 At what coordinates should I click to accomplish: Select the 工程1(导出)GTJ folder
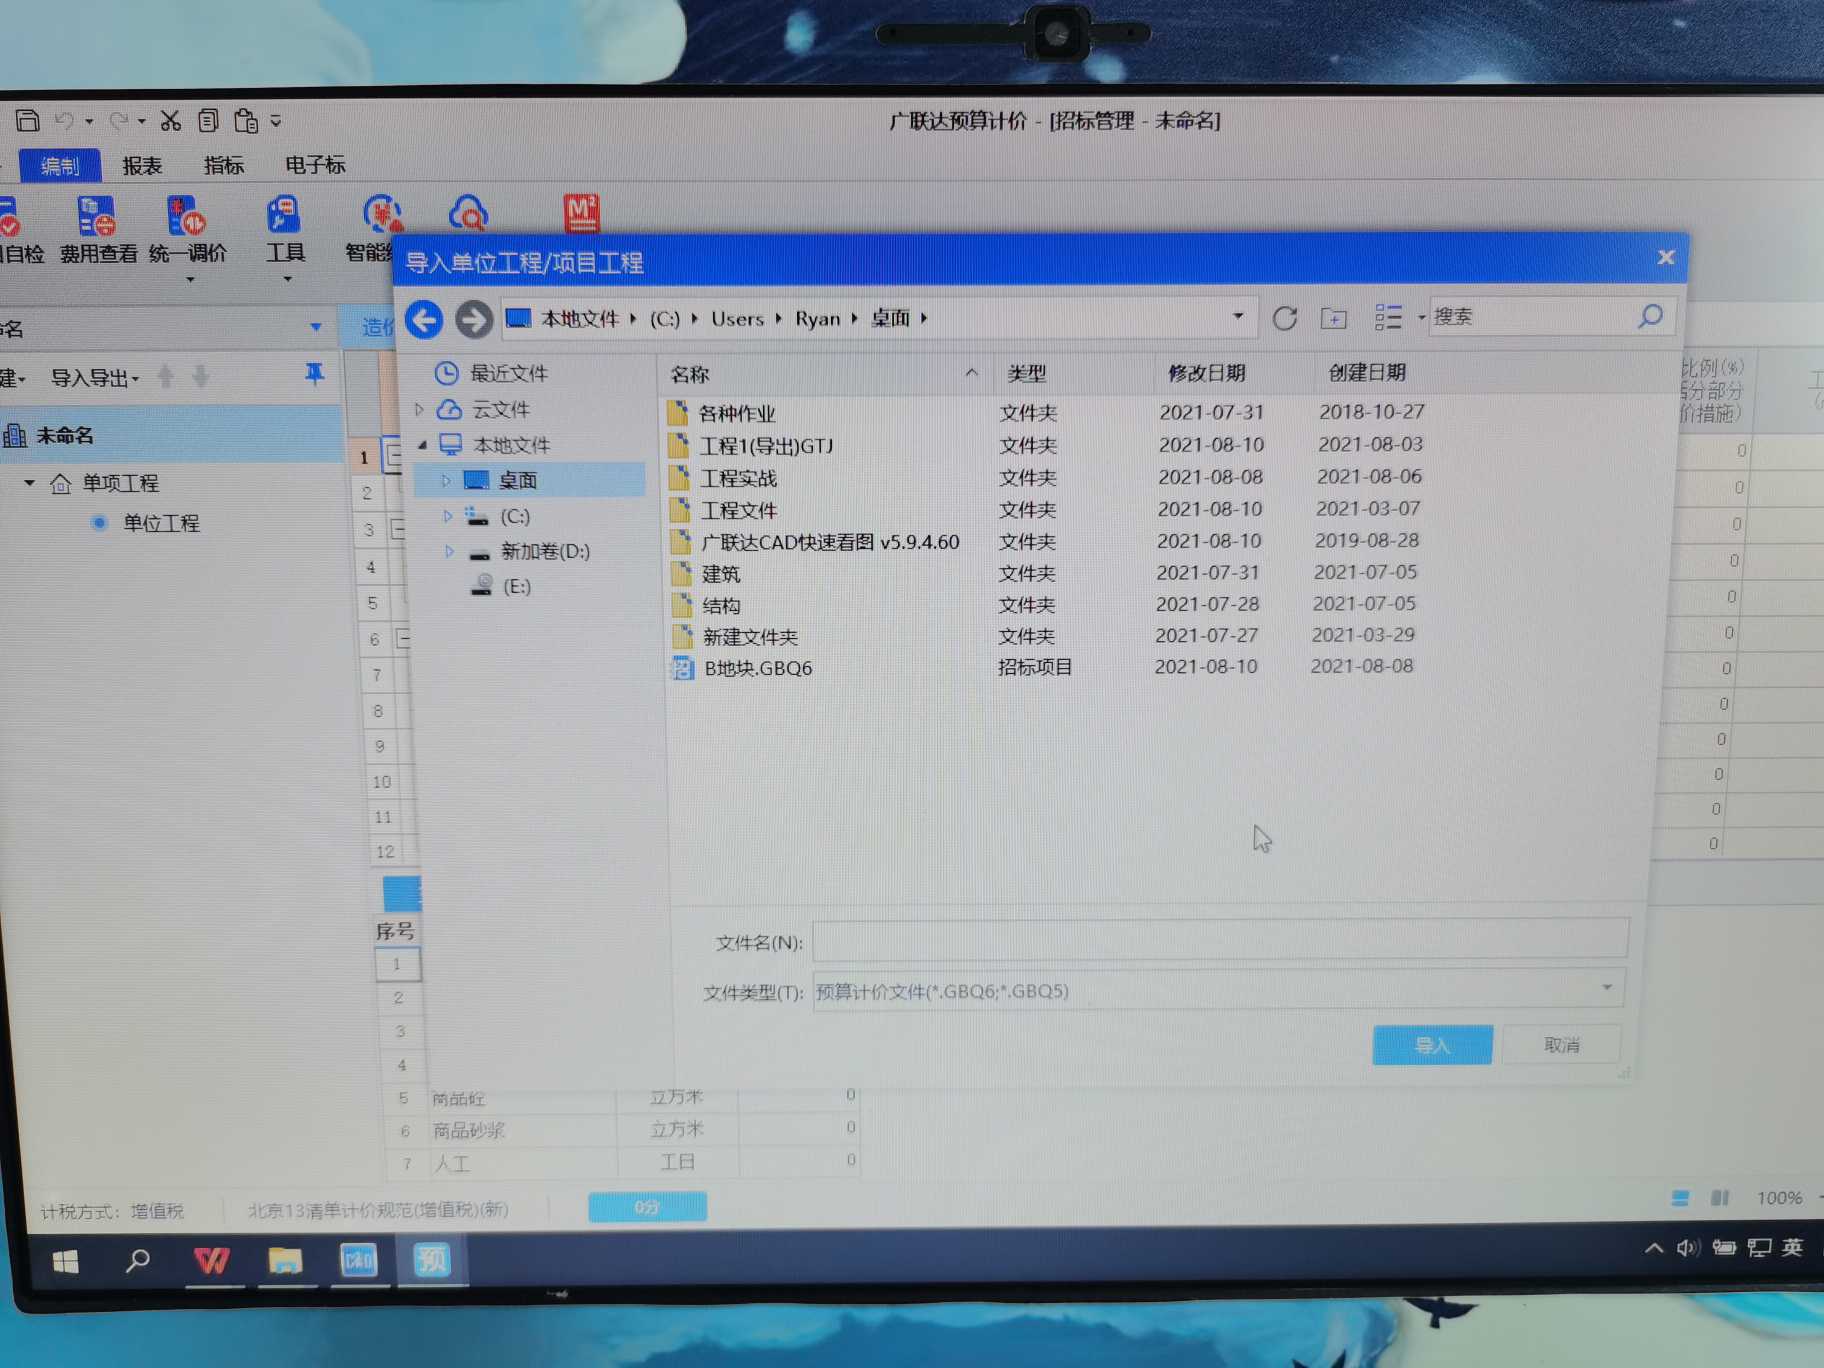click(x=766, y=446)
